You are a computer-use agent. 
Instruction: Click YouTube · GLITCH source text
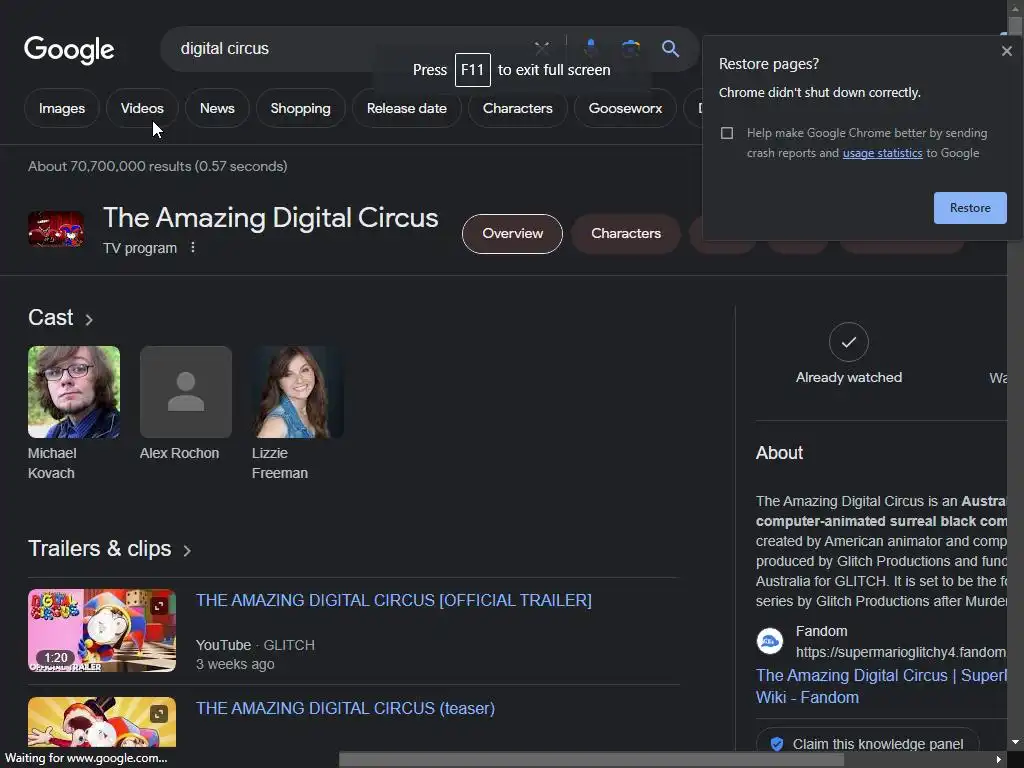pyautogui.click(x=255, y=645)
